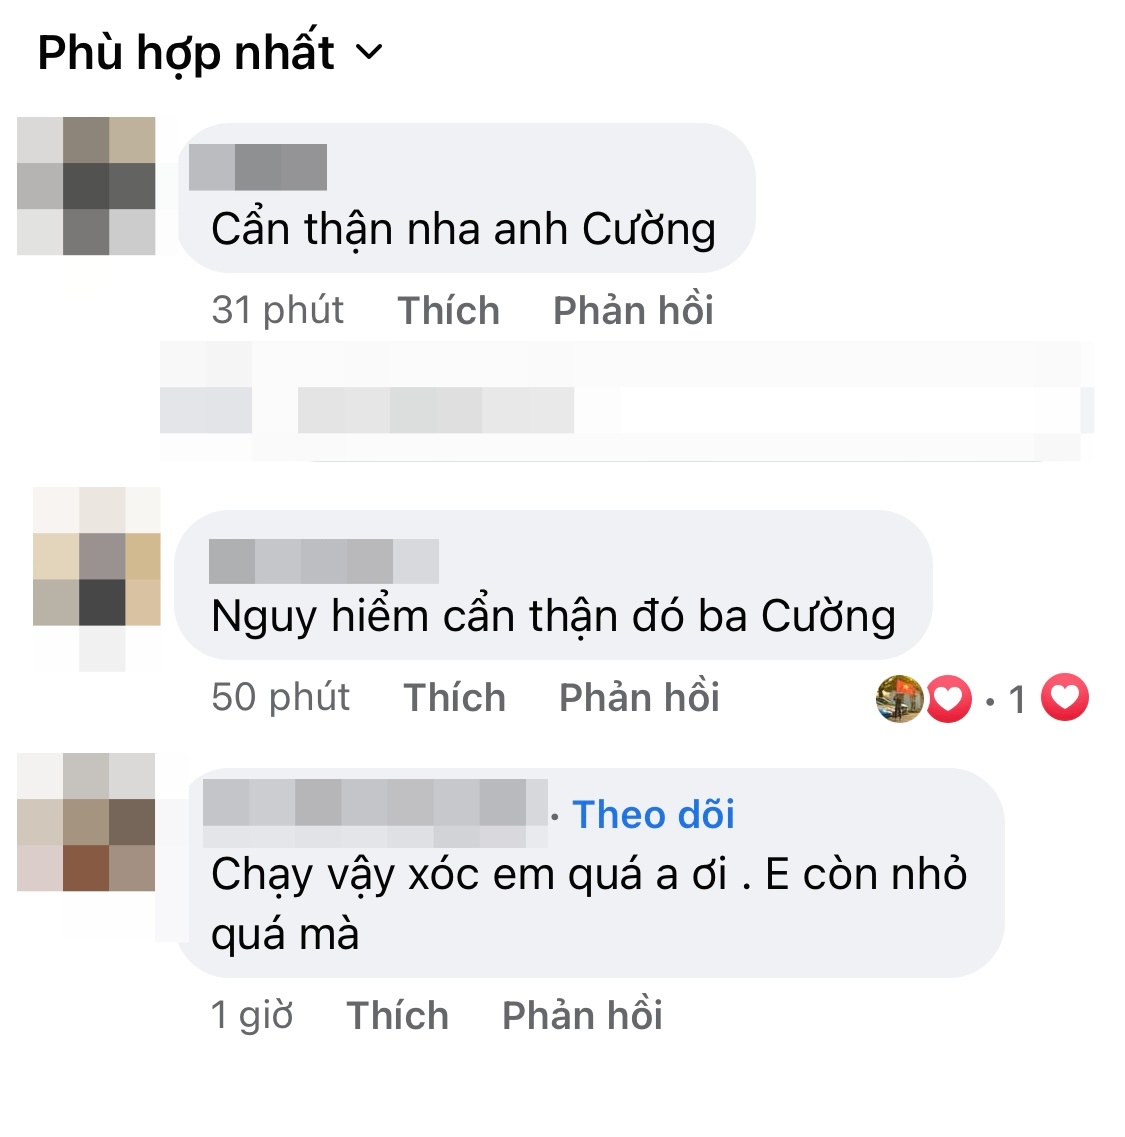Click the 'Phù hợp nhất' sorting label
Image resolution: width=1125 pixels, height=1137 pixels.
tap(186, 52)
